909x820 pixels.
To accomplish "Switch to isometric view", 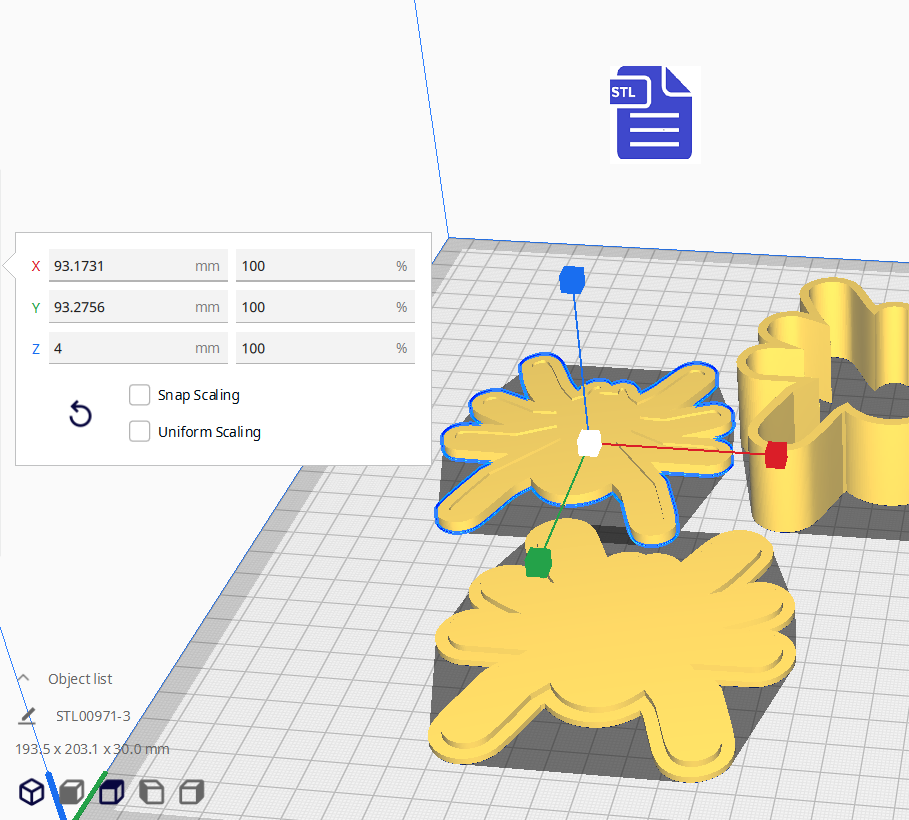I will click(x=31, y=791).
